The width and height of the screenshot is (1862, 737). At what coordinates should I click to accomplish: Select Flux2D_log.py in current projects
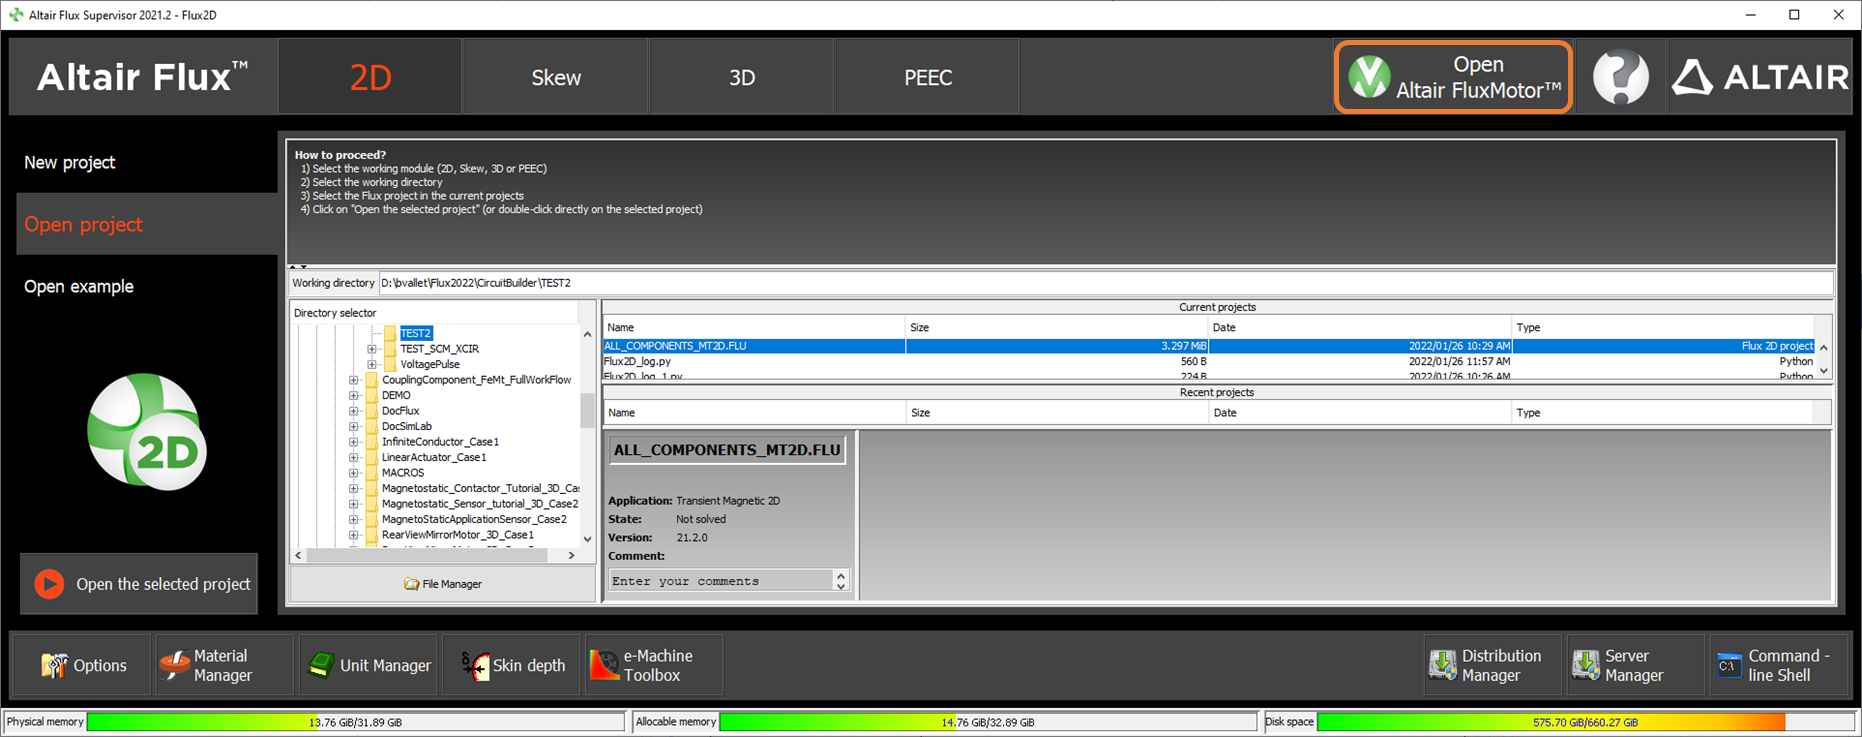click(637, 362)
